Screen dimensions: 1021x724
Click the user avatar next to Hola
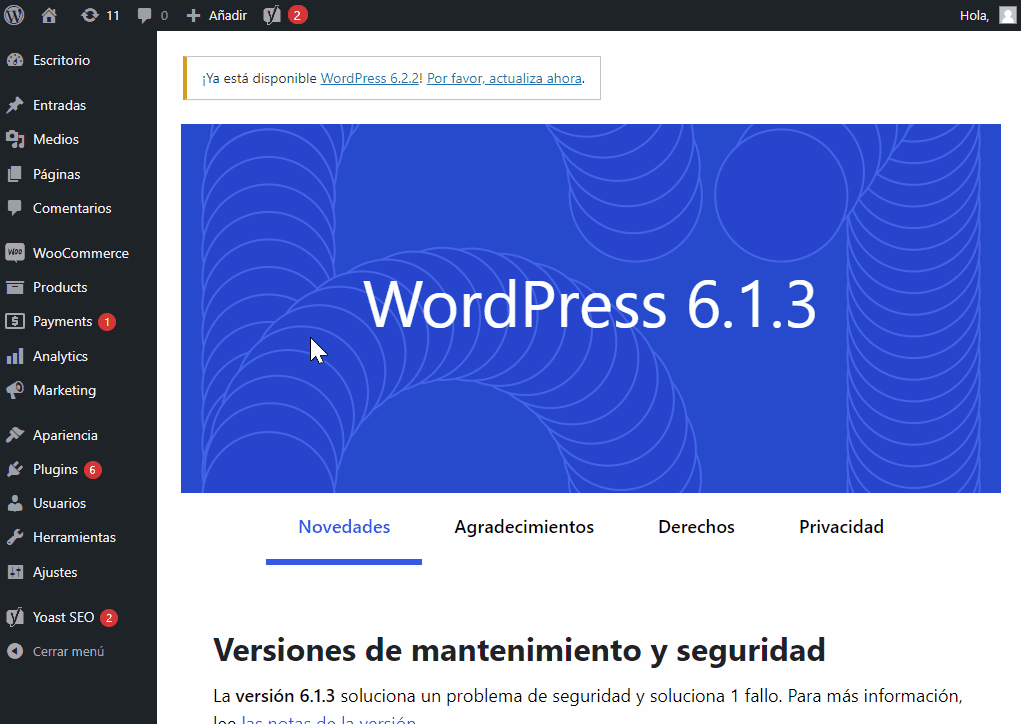(1007, 15)
